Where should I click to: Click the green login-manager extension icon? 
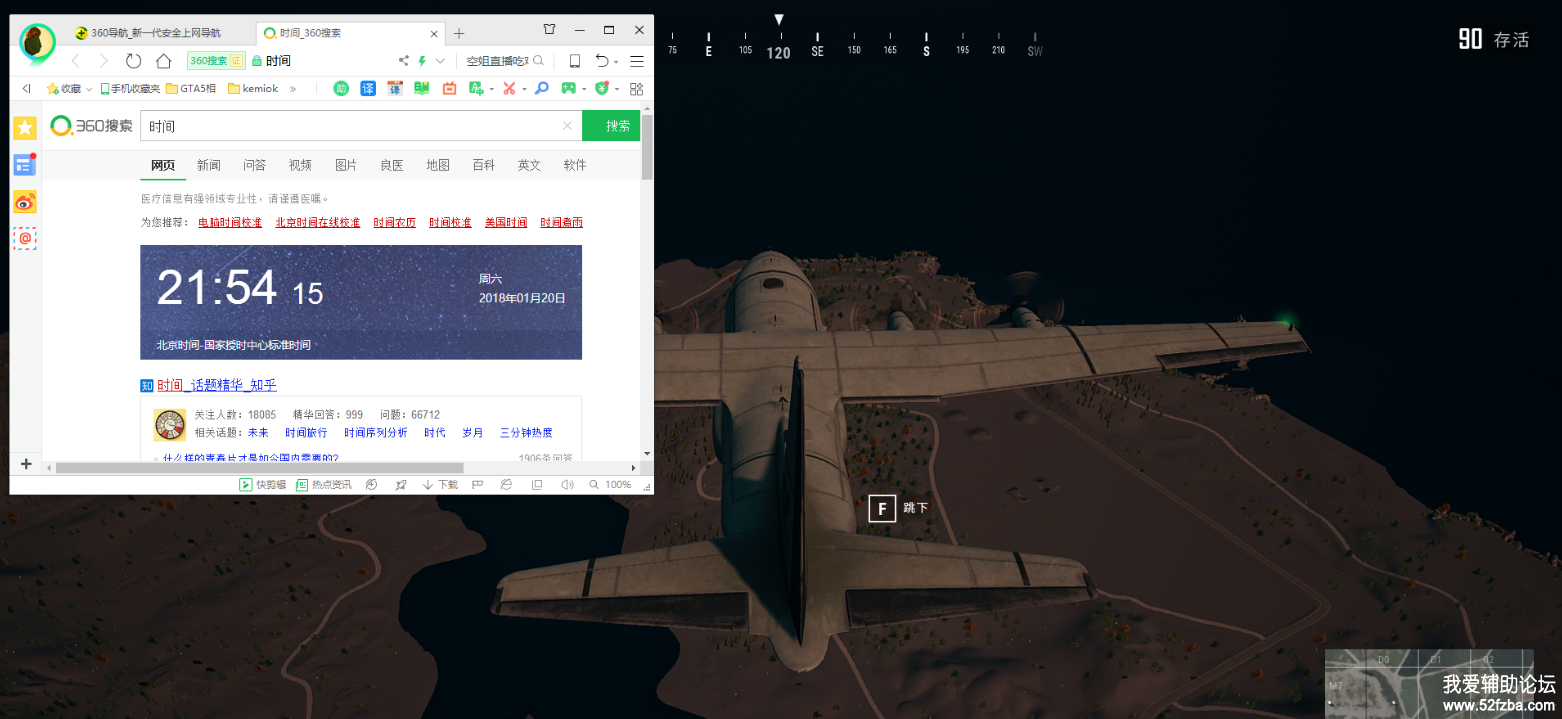coord(476,89)
